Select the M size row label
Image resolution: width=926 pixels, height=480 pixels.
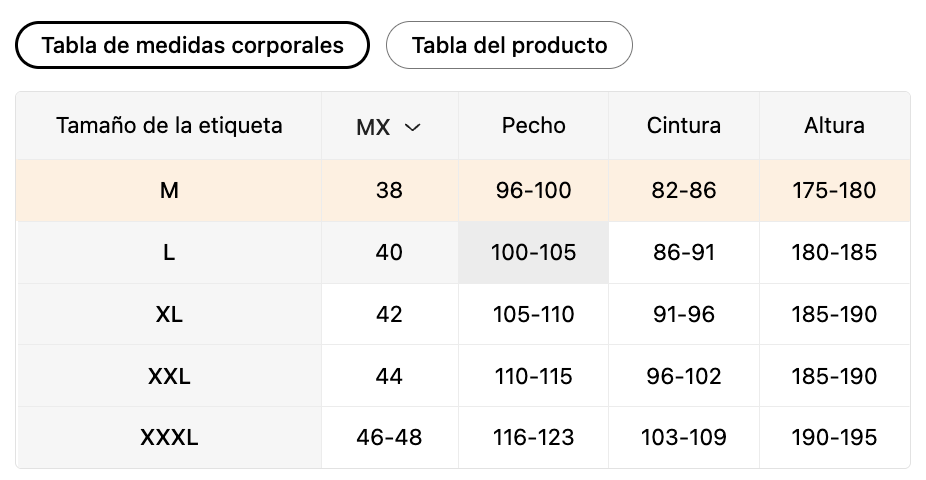tap(169, 191)
